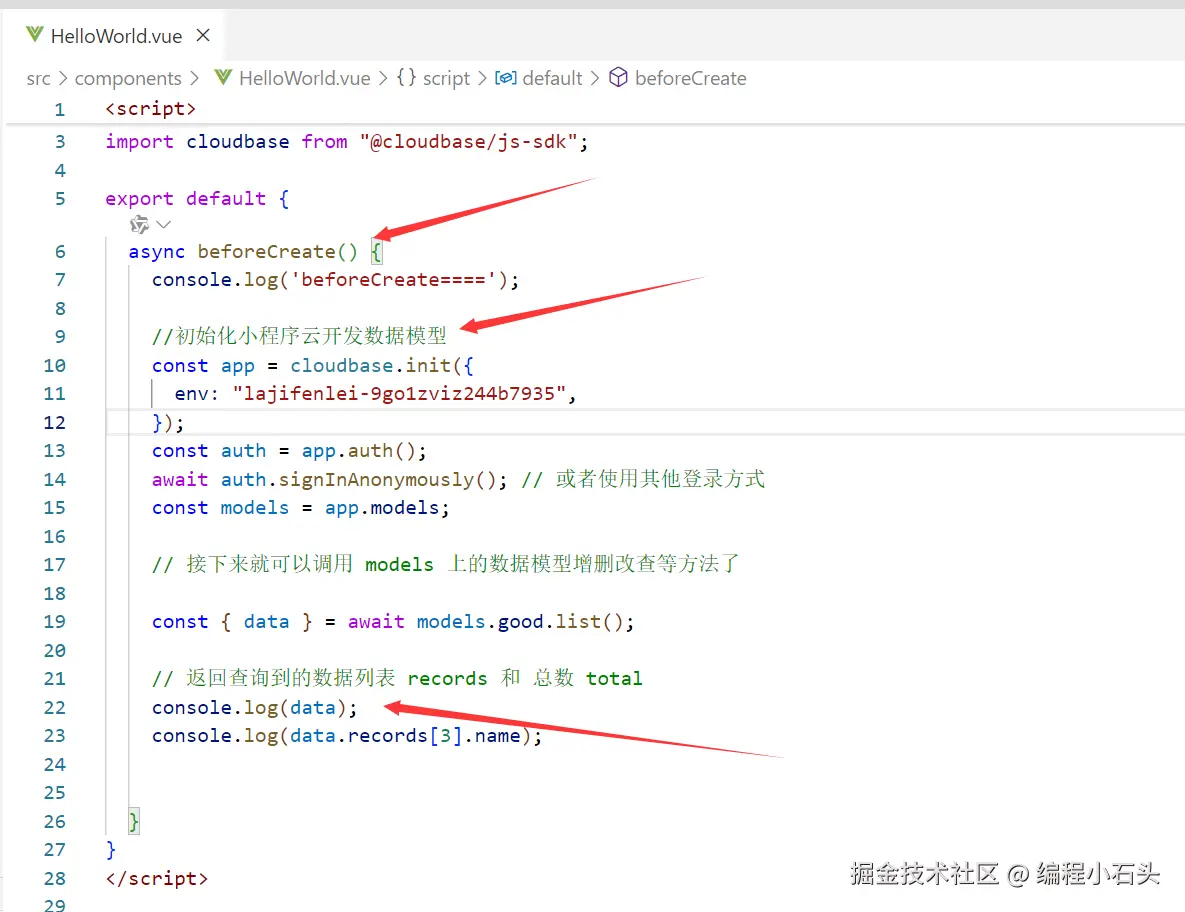The width and height of the screenshot is (1185, 912).
Task: Click models.good.list() on line 19
Action: (x=520, y=622)
